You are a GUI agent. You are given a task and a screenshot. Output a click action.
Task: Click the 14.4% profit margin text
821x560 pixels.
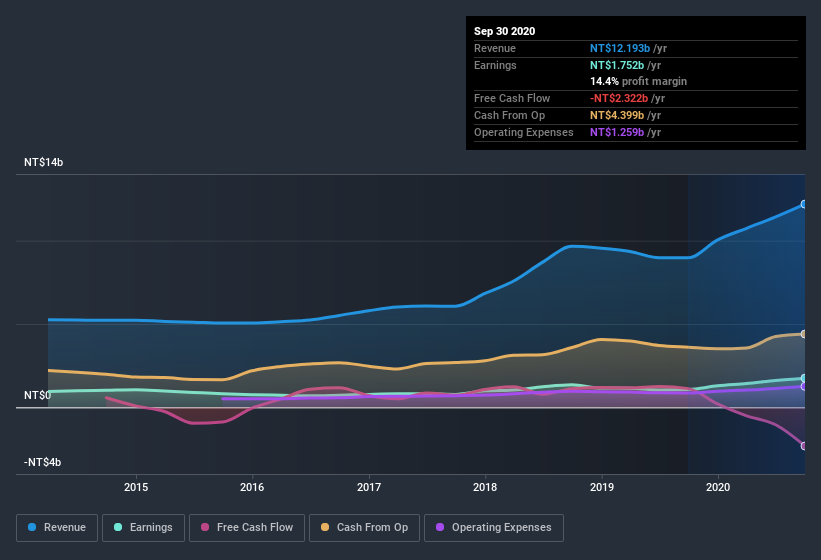pos(638,81)
